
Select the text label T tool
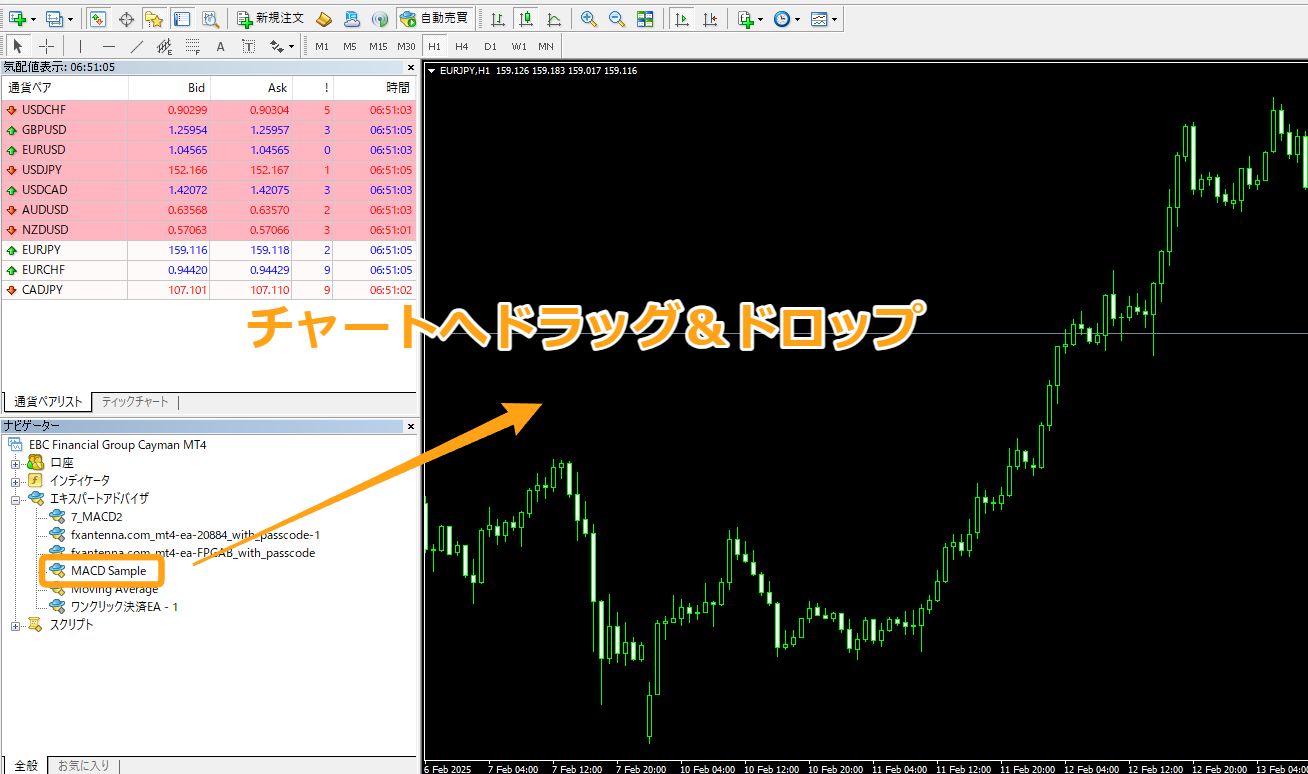pos(249,46)
